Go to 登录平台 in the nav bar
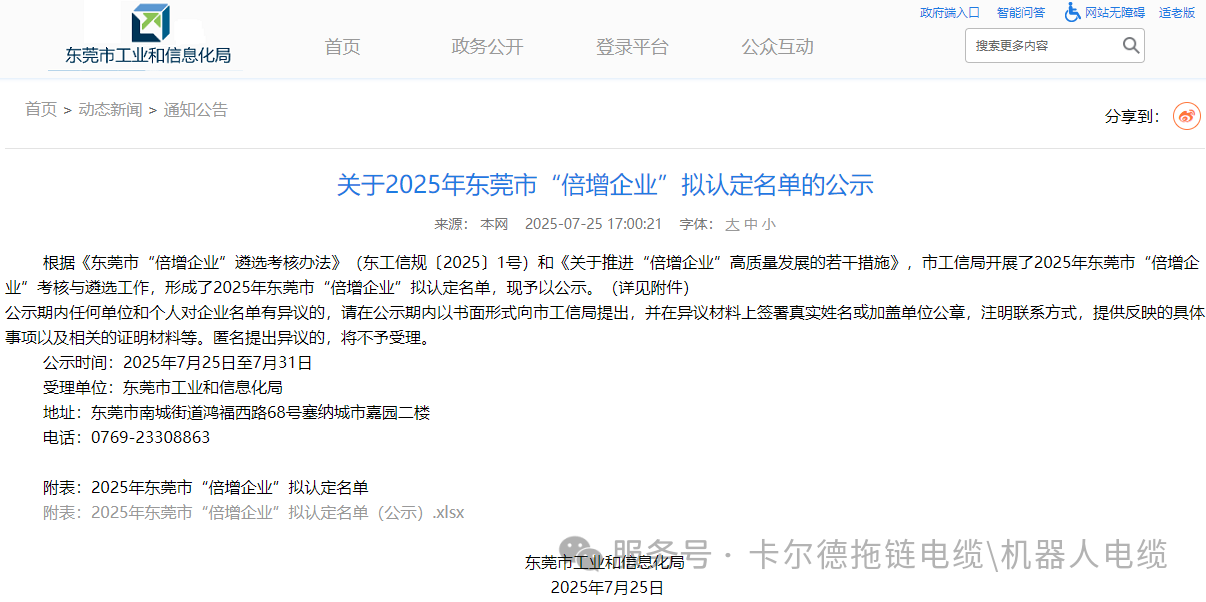 [x=632, y=47]
